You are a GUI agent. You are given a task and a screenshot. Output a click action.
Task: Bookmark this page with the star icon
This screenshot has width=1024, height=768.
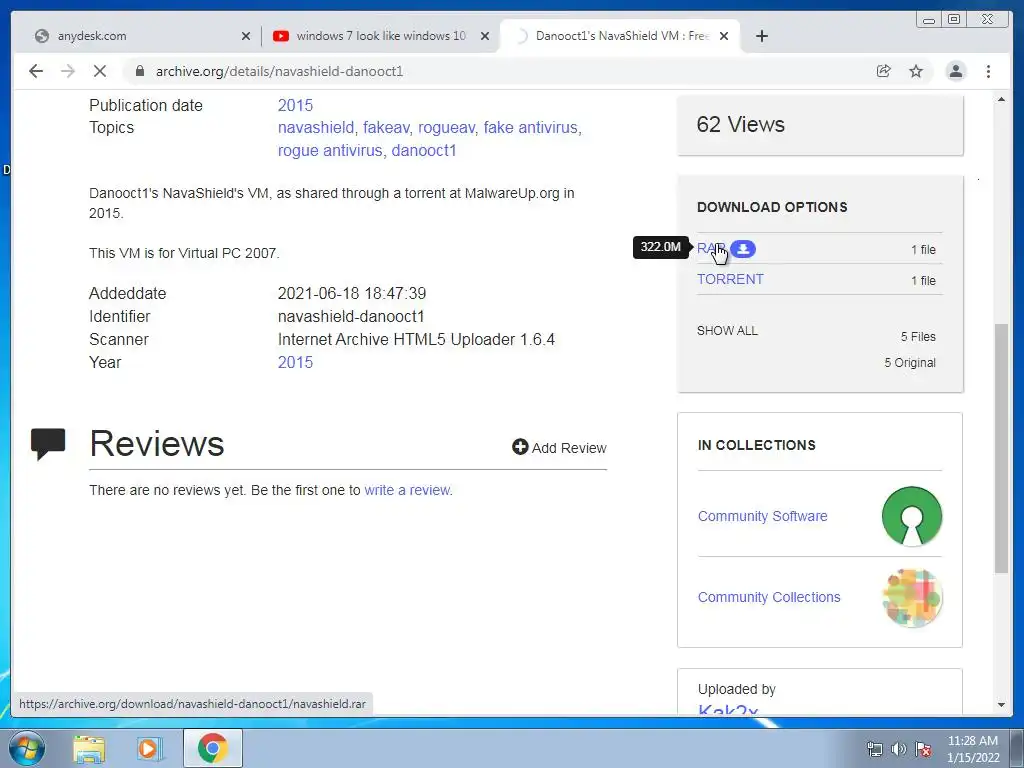pyautogui.click(x=916, y=71)
